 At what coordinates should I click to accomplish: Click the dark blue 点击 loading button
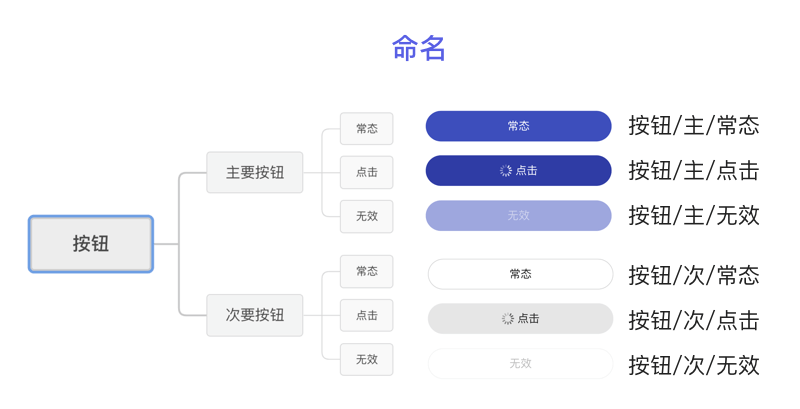(x=518, y=170)
